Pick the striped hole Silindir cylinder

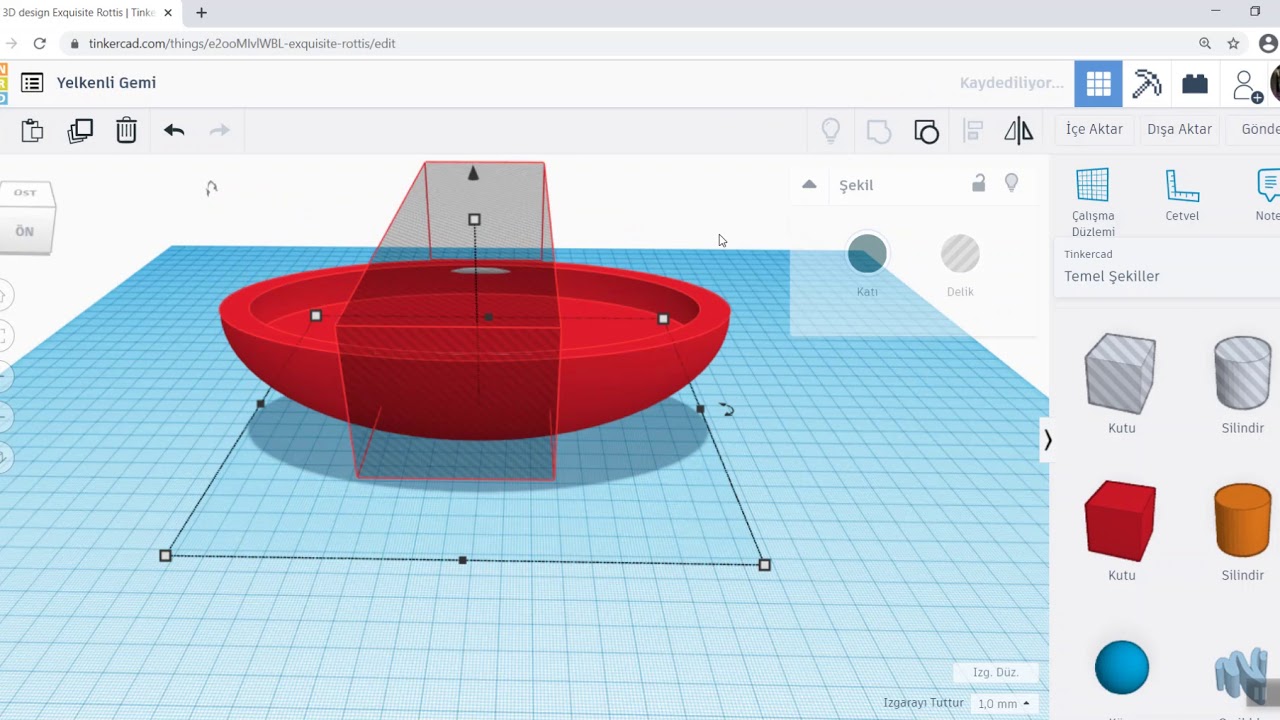coord(1243,373)
